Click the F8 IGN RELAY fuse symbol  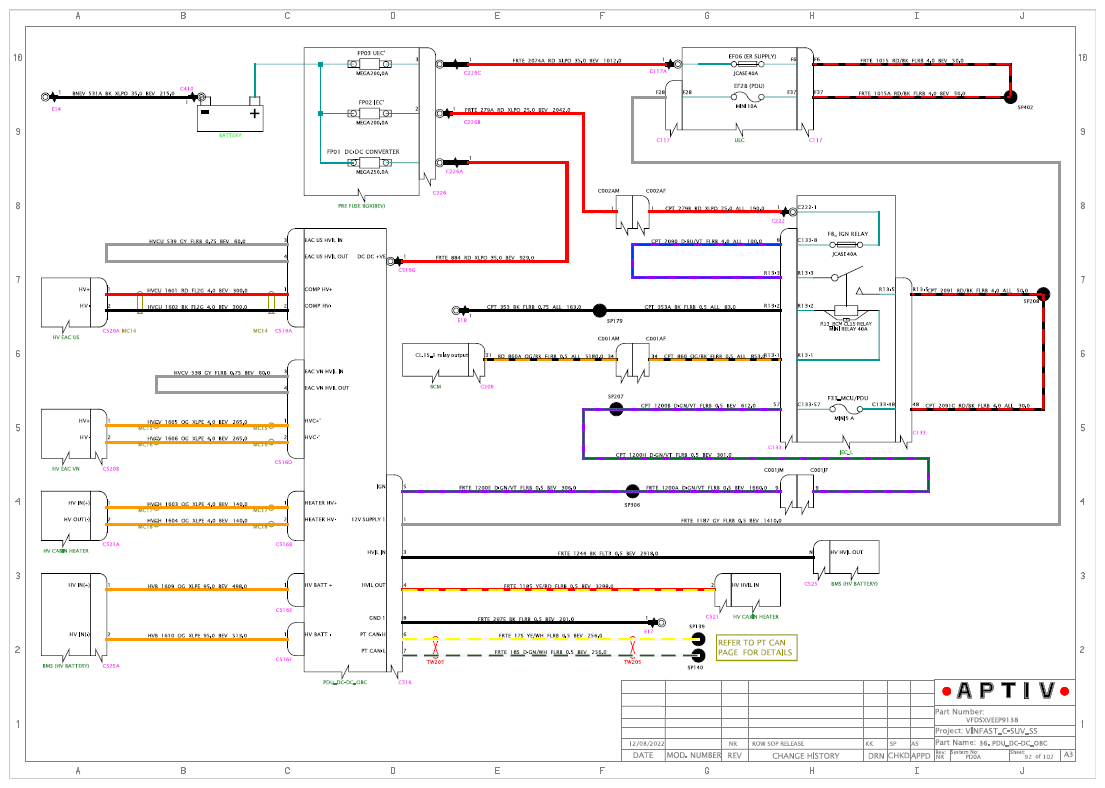click(x=844, y=245)
